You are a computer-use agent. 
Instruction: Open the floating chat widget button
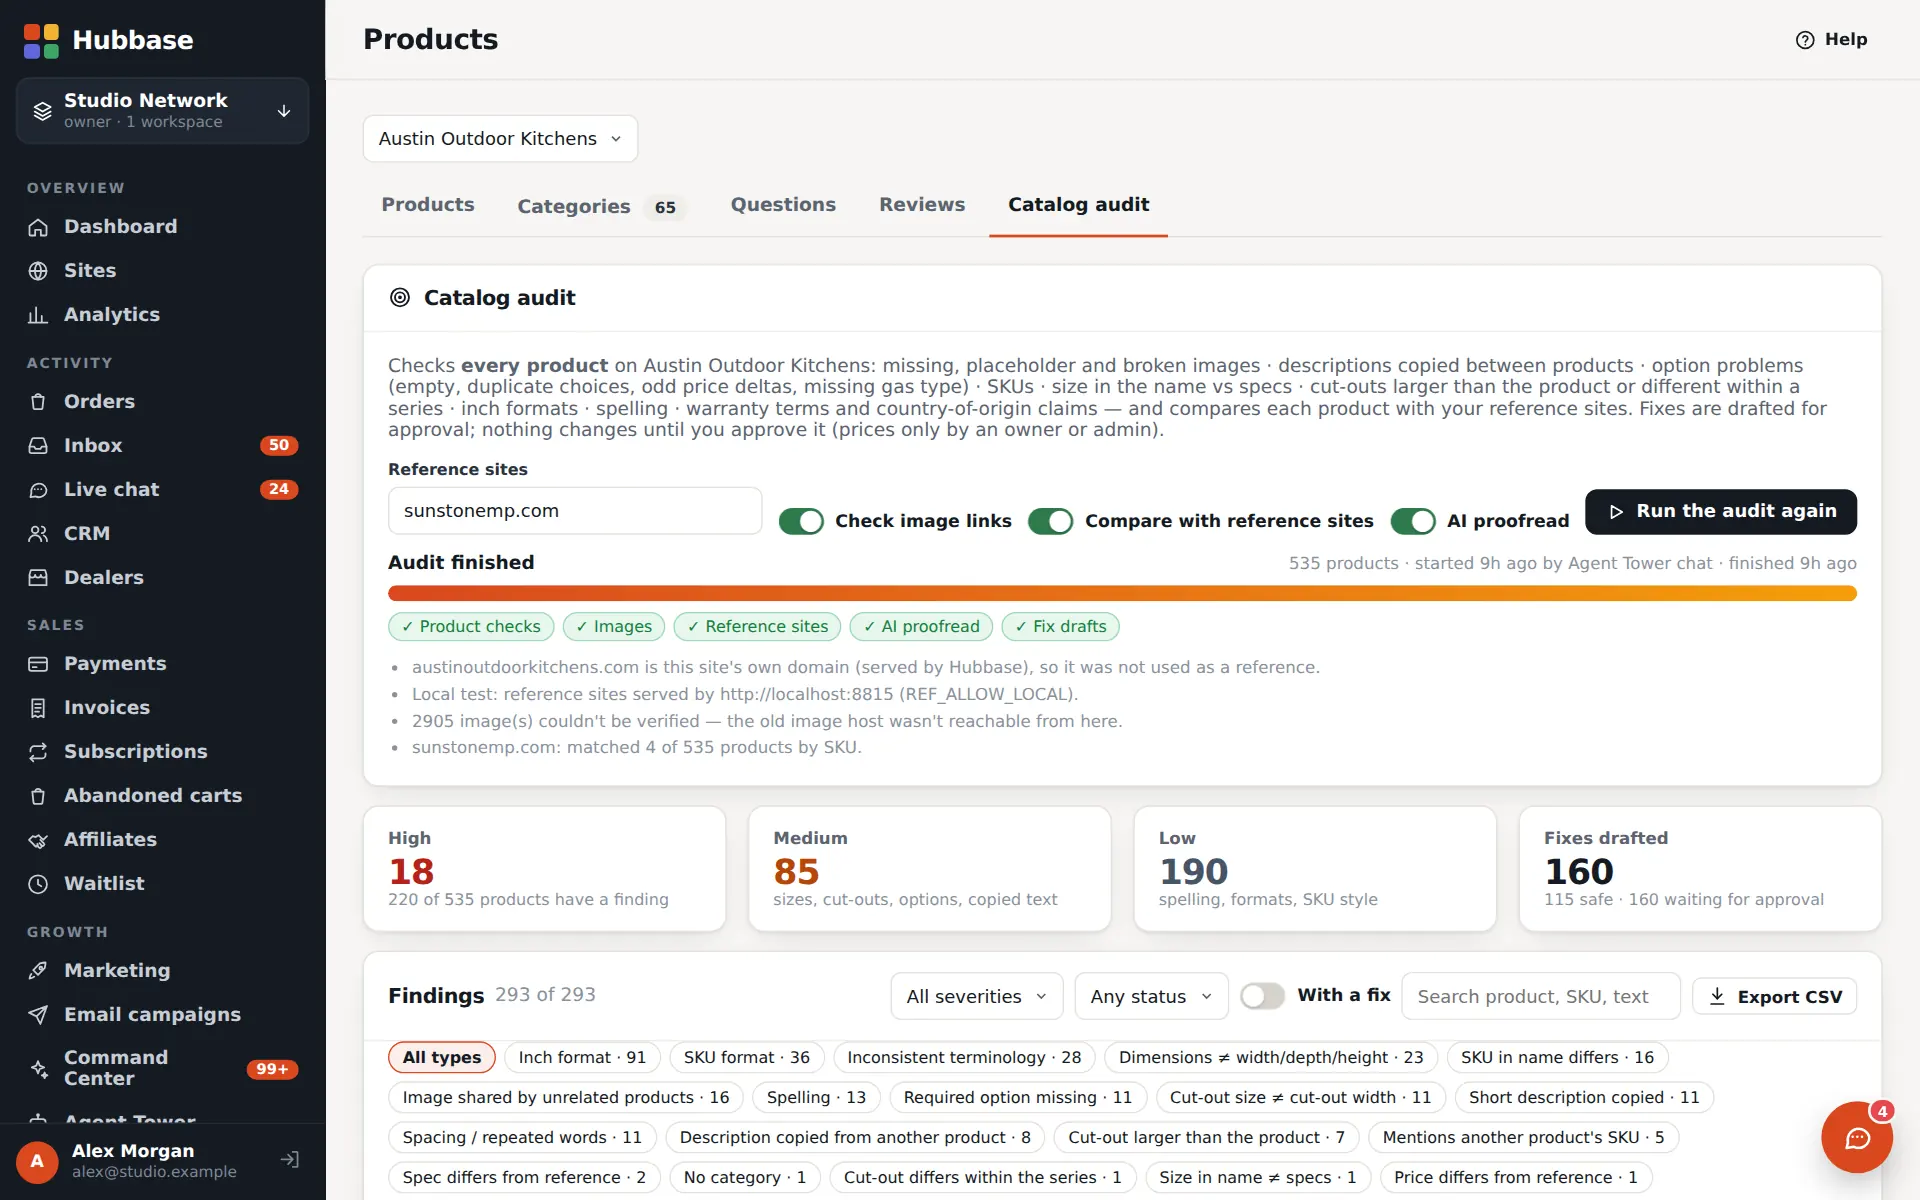[x=1857, y=1137]
